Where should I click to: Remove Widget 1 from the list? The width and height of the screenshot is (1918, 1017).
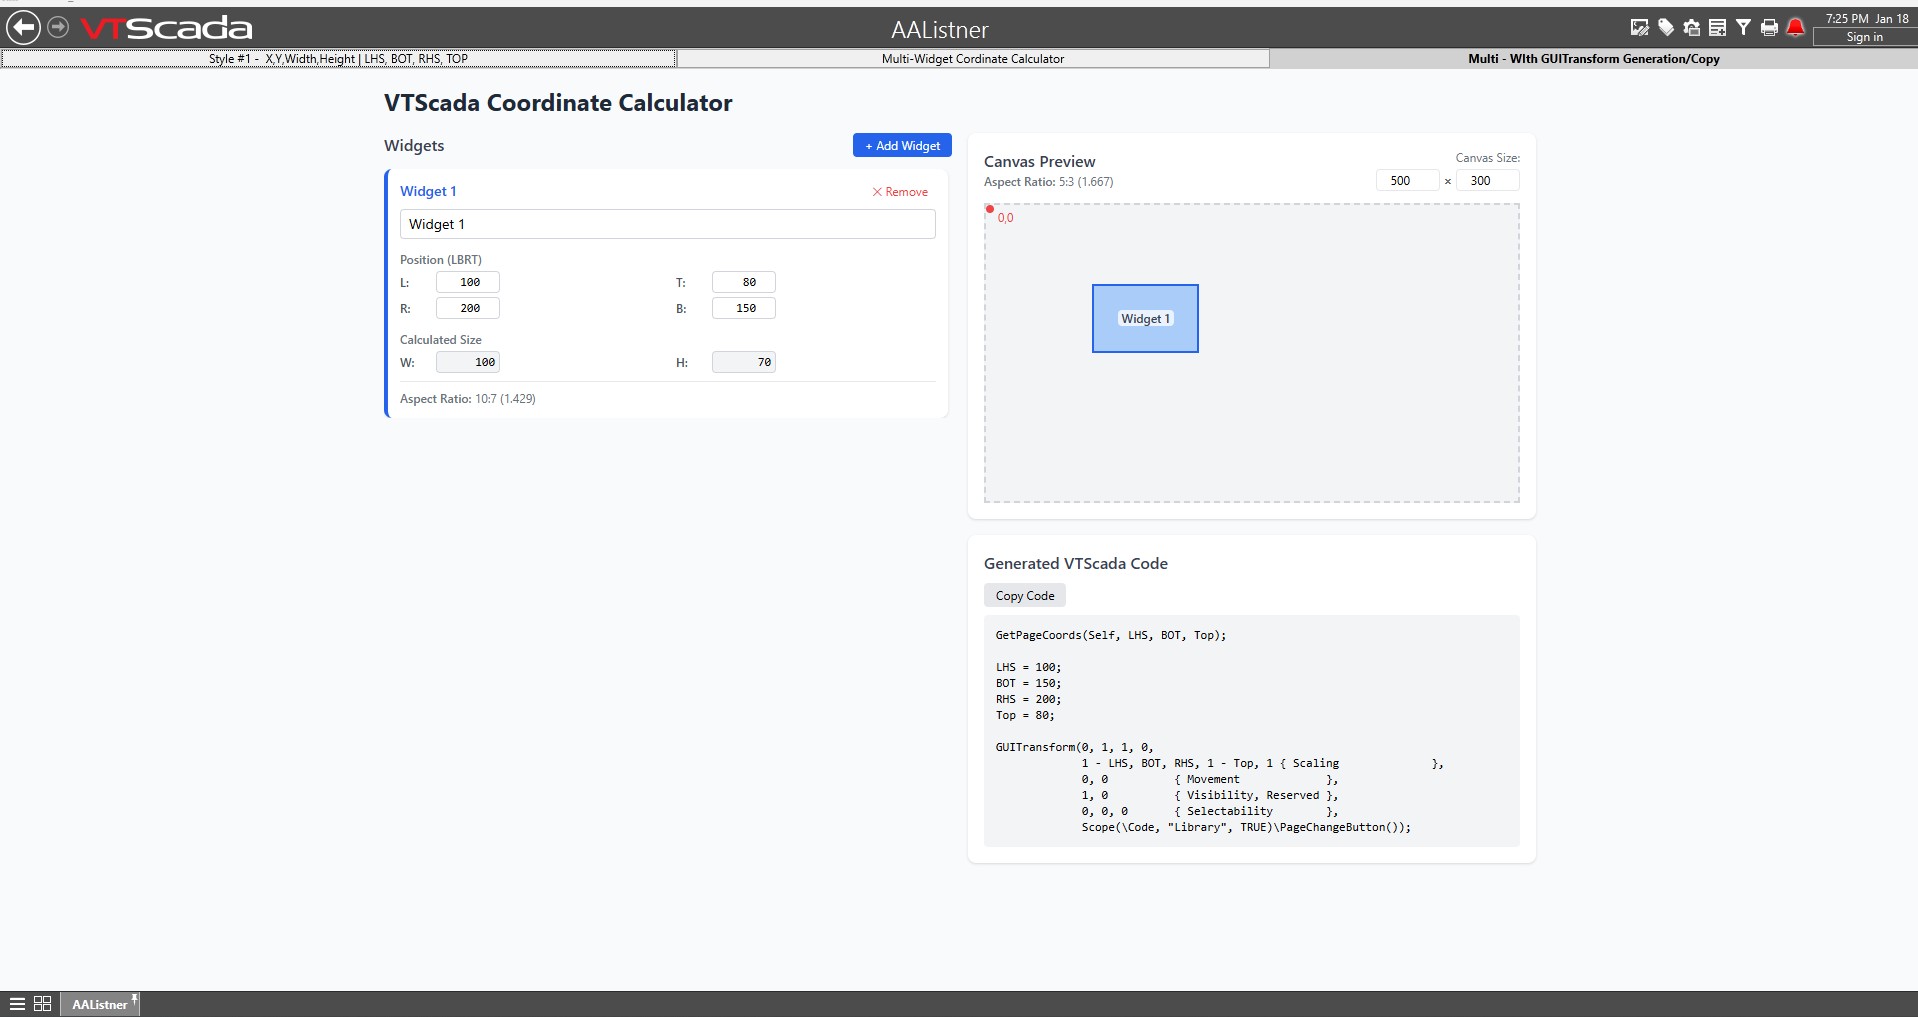900,192
